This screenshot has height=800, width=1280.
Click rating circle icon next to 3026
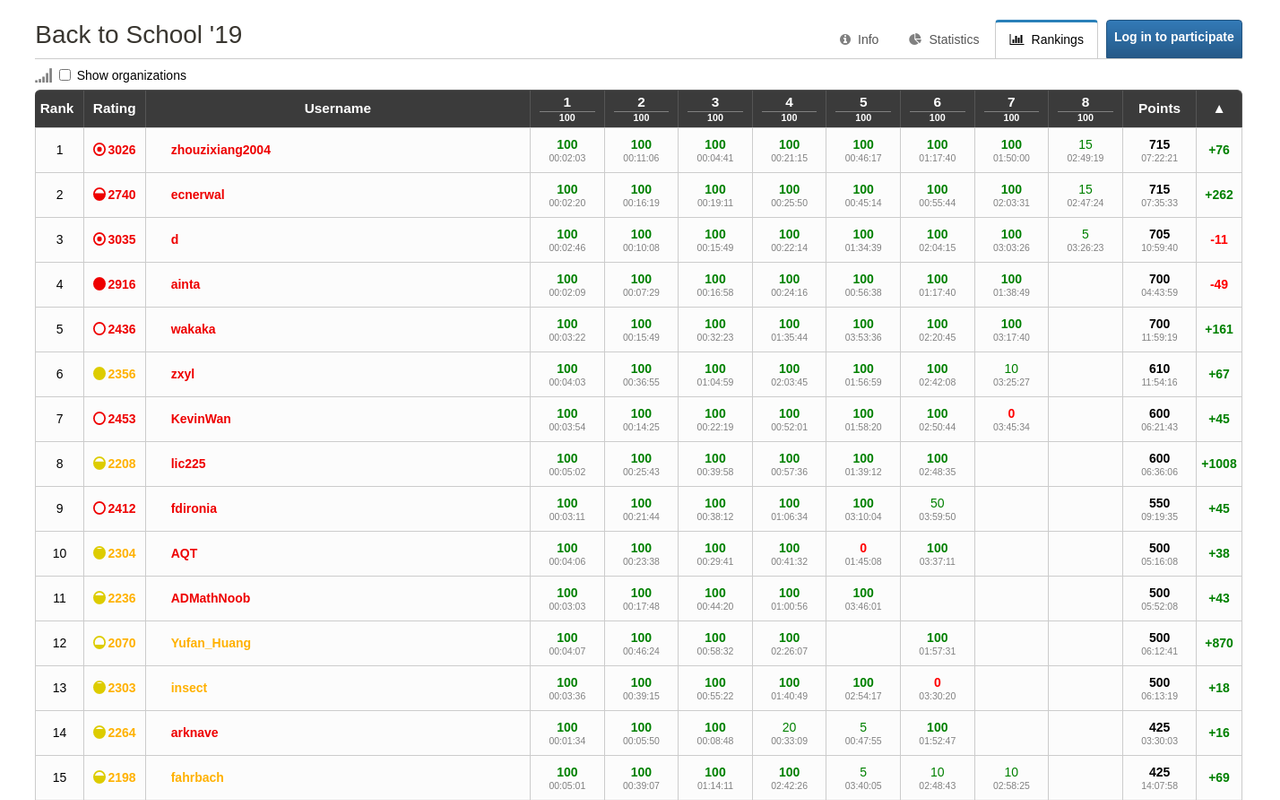pos(99,150)
